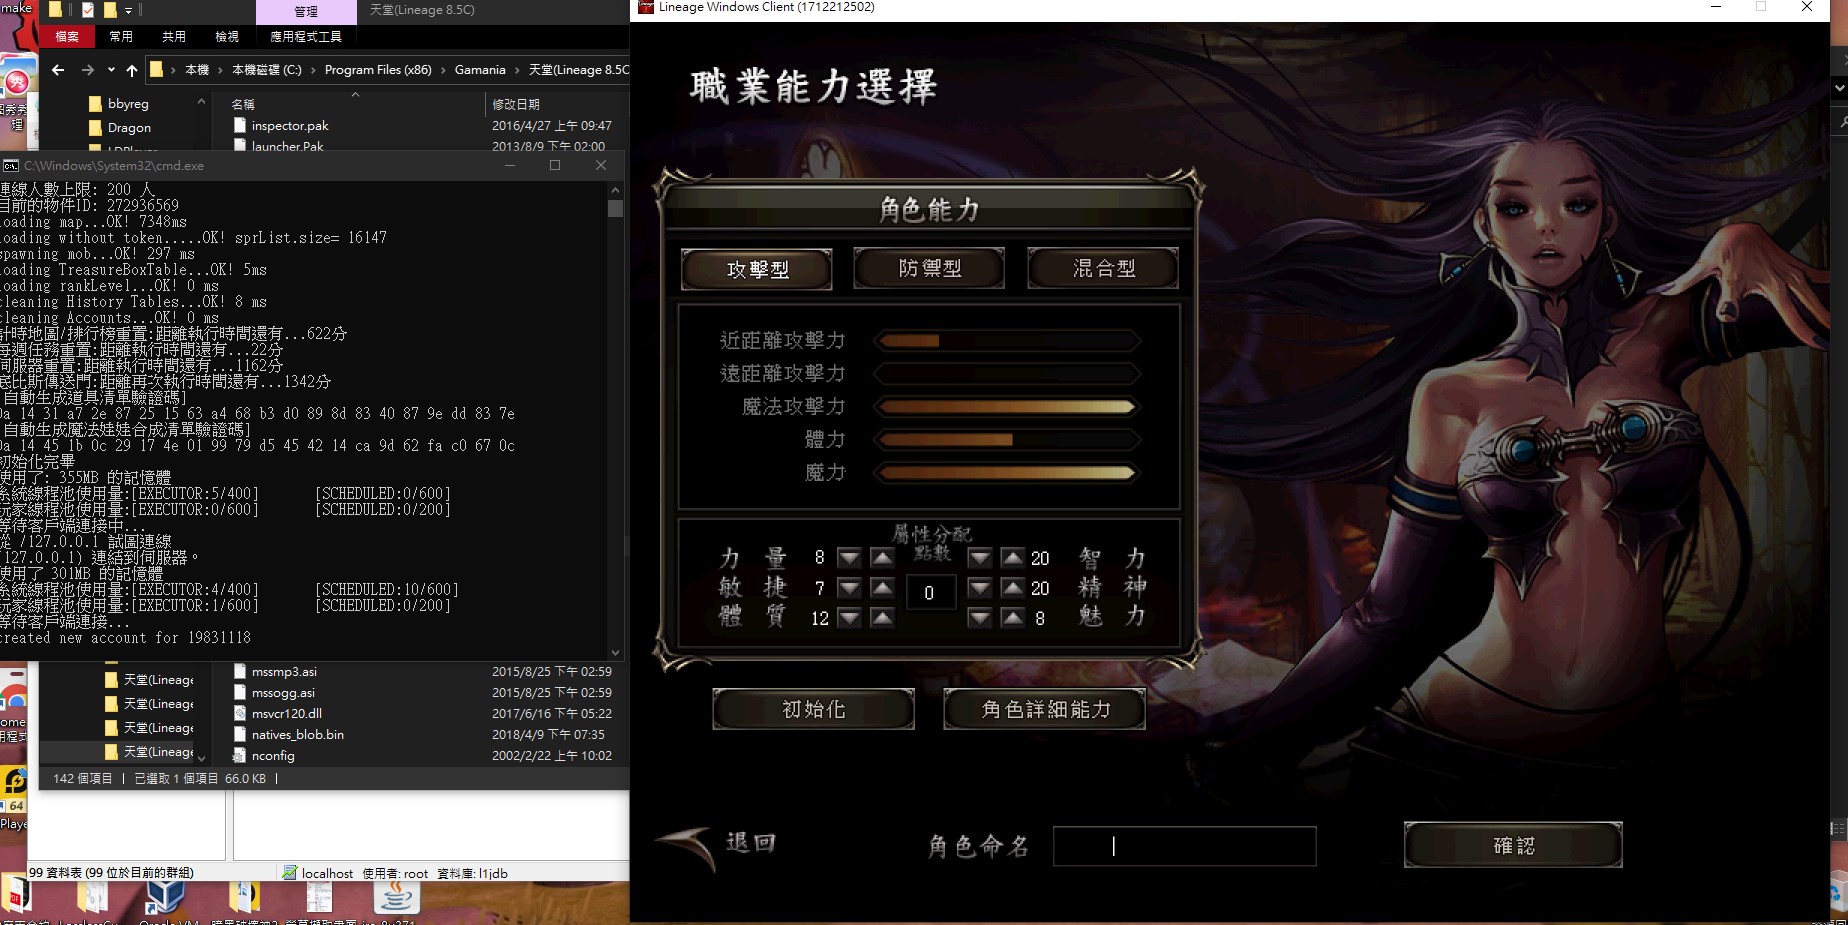Open the 檢視 View ribbon tab
Screen dimensions: 1848x925
coord(227,36)
